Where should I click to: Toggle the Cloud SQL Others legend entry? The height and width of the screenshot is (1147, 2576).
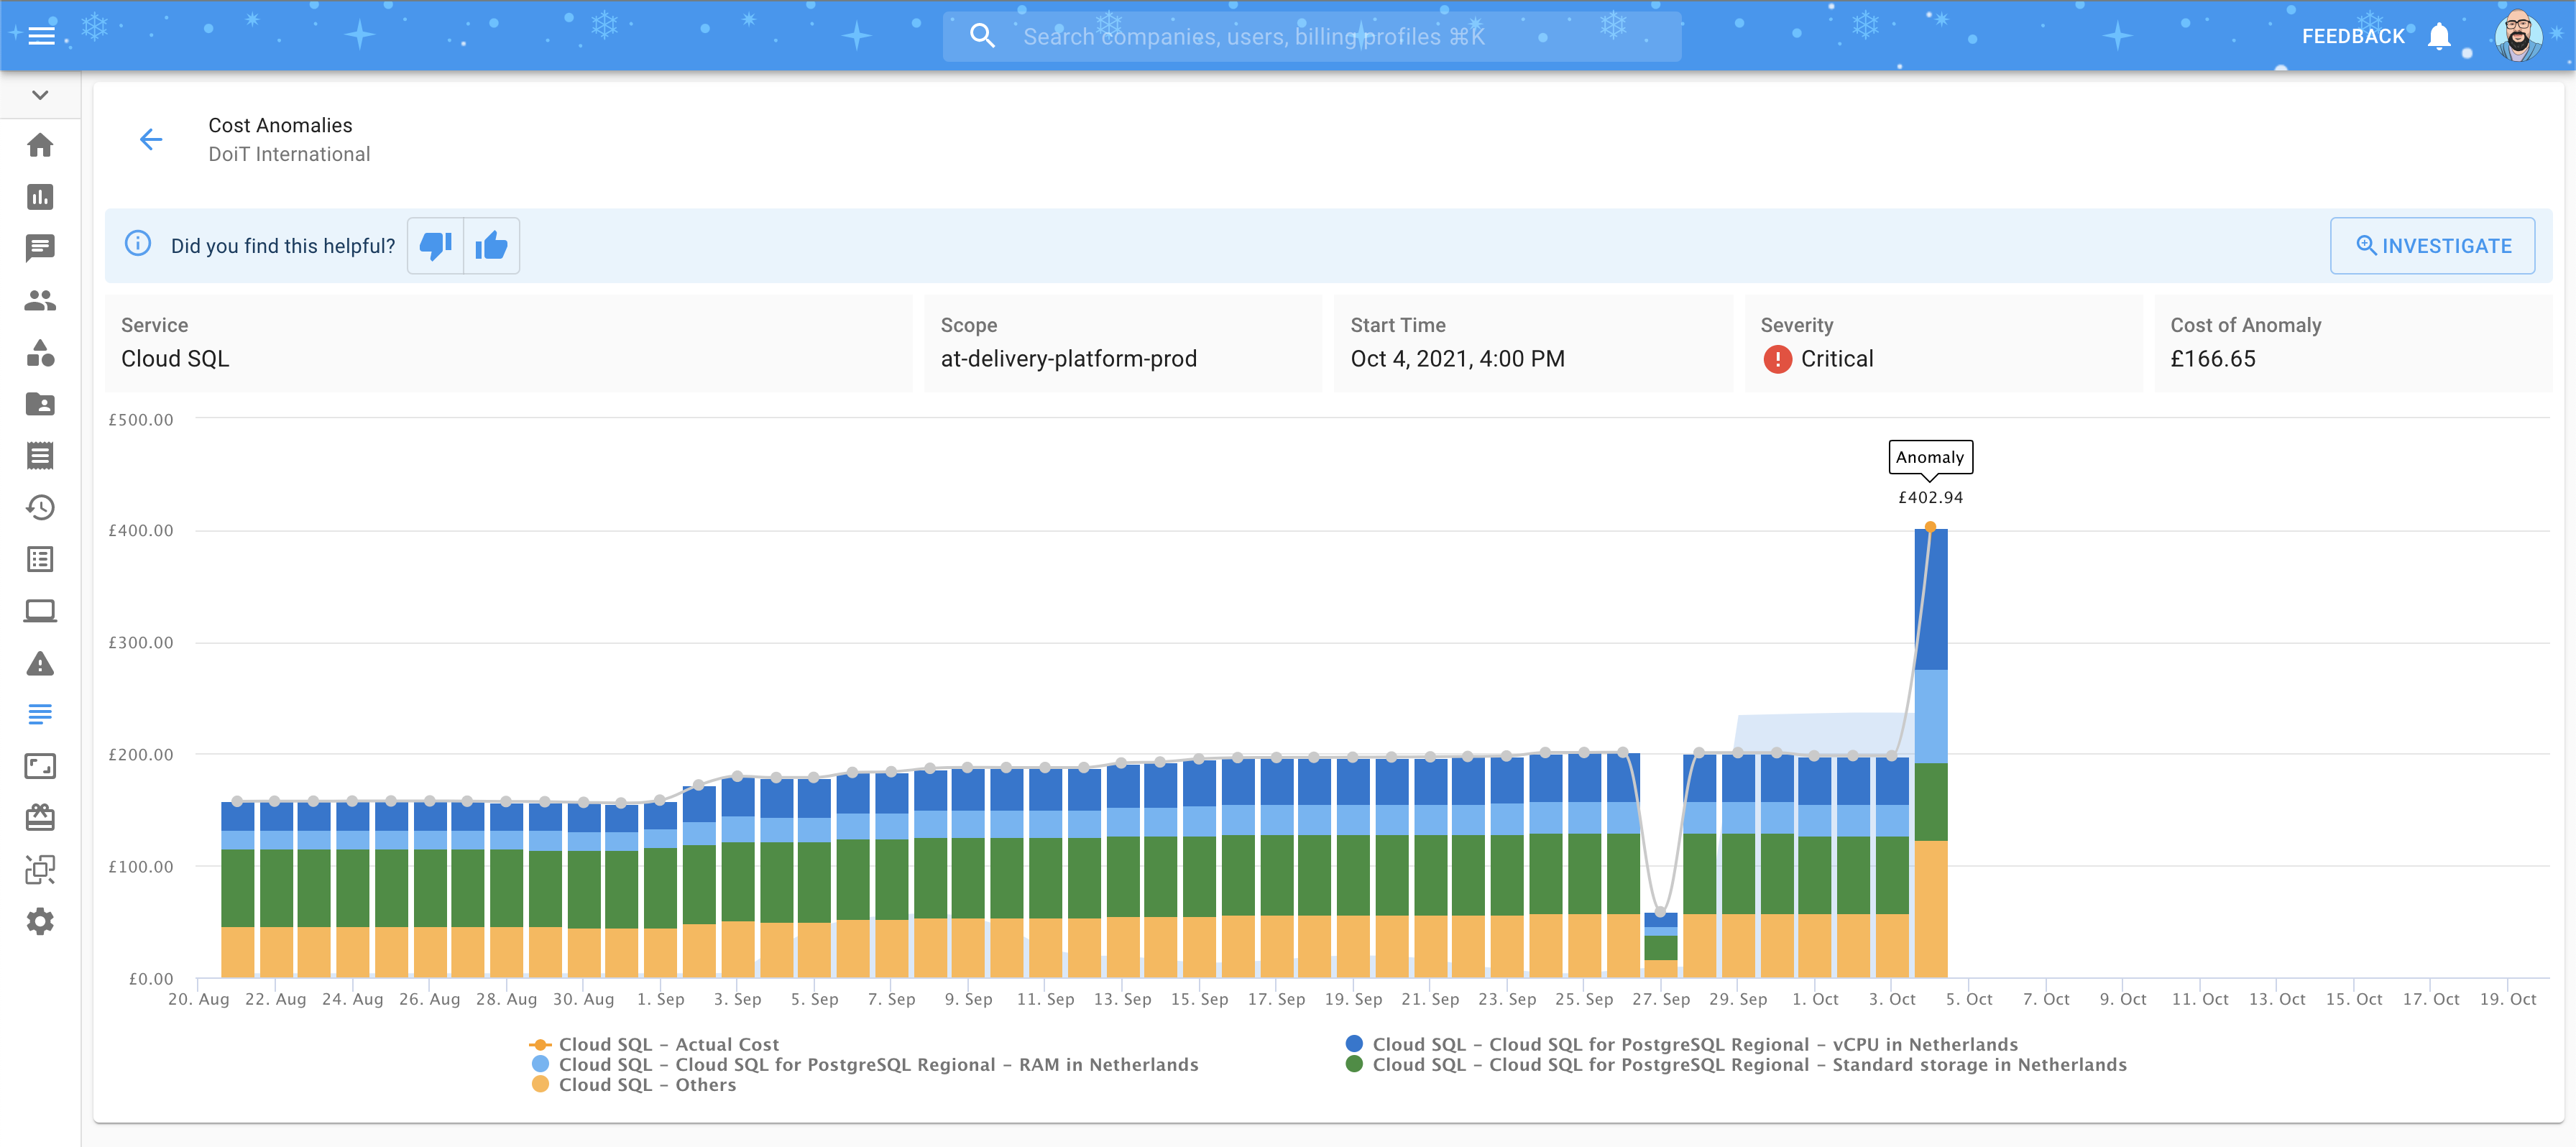pos(647,1085)
